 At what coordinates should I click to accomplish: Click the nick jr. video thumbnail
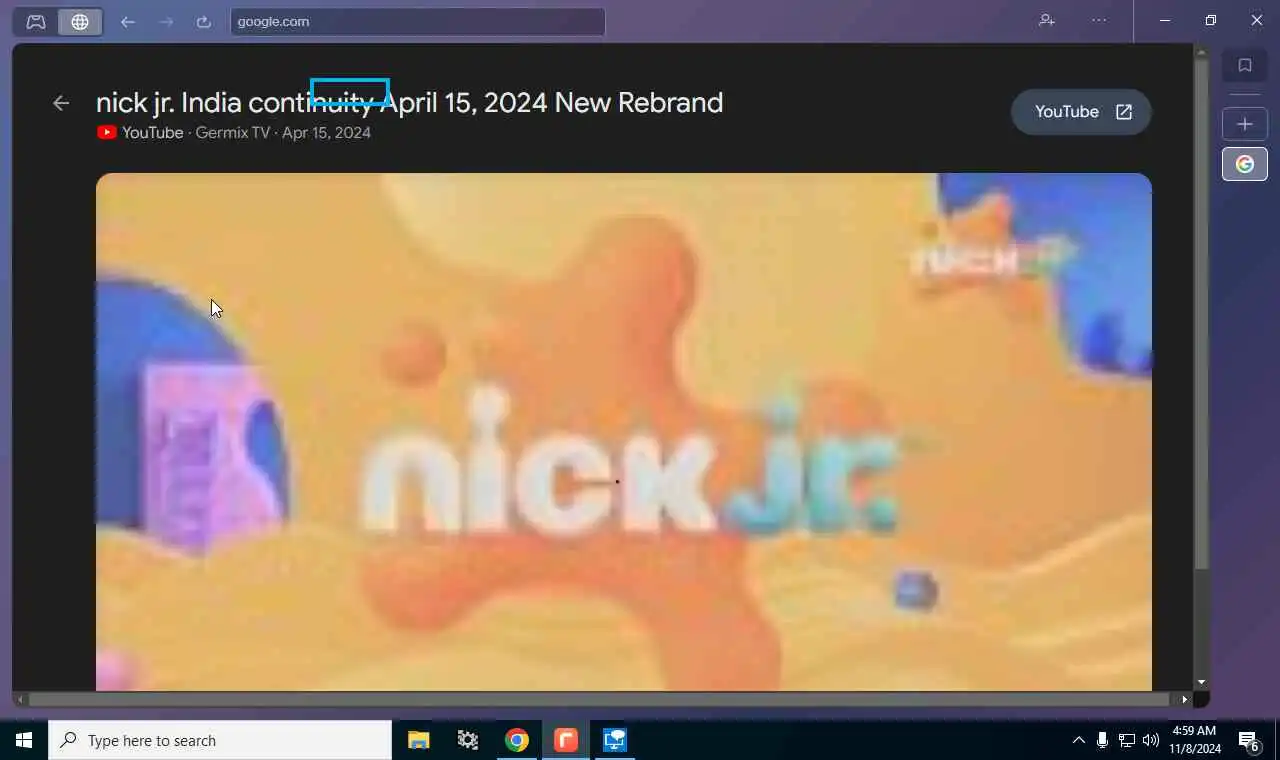[624, 432]
